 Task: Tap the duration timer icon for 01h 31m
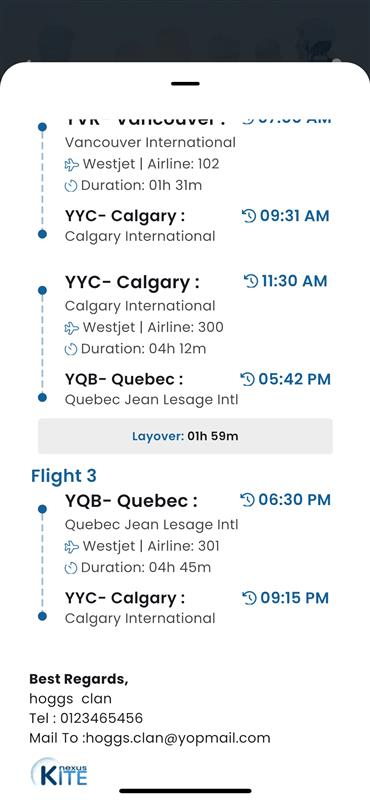click(x=71, y=186)
